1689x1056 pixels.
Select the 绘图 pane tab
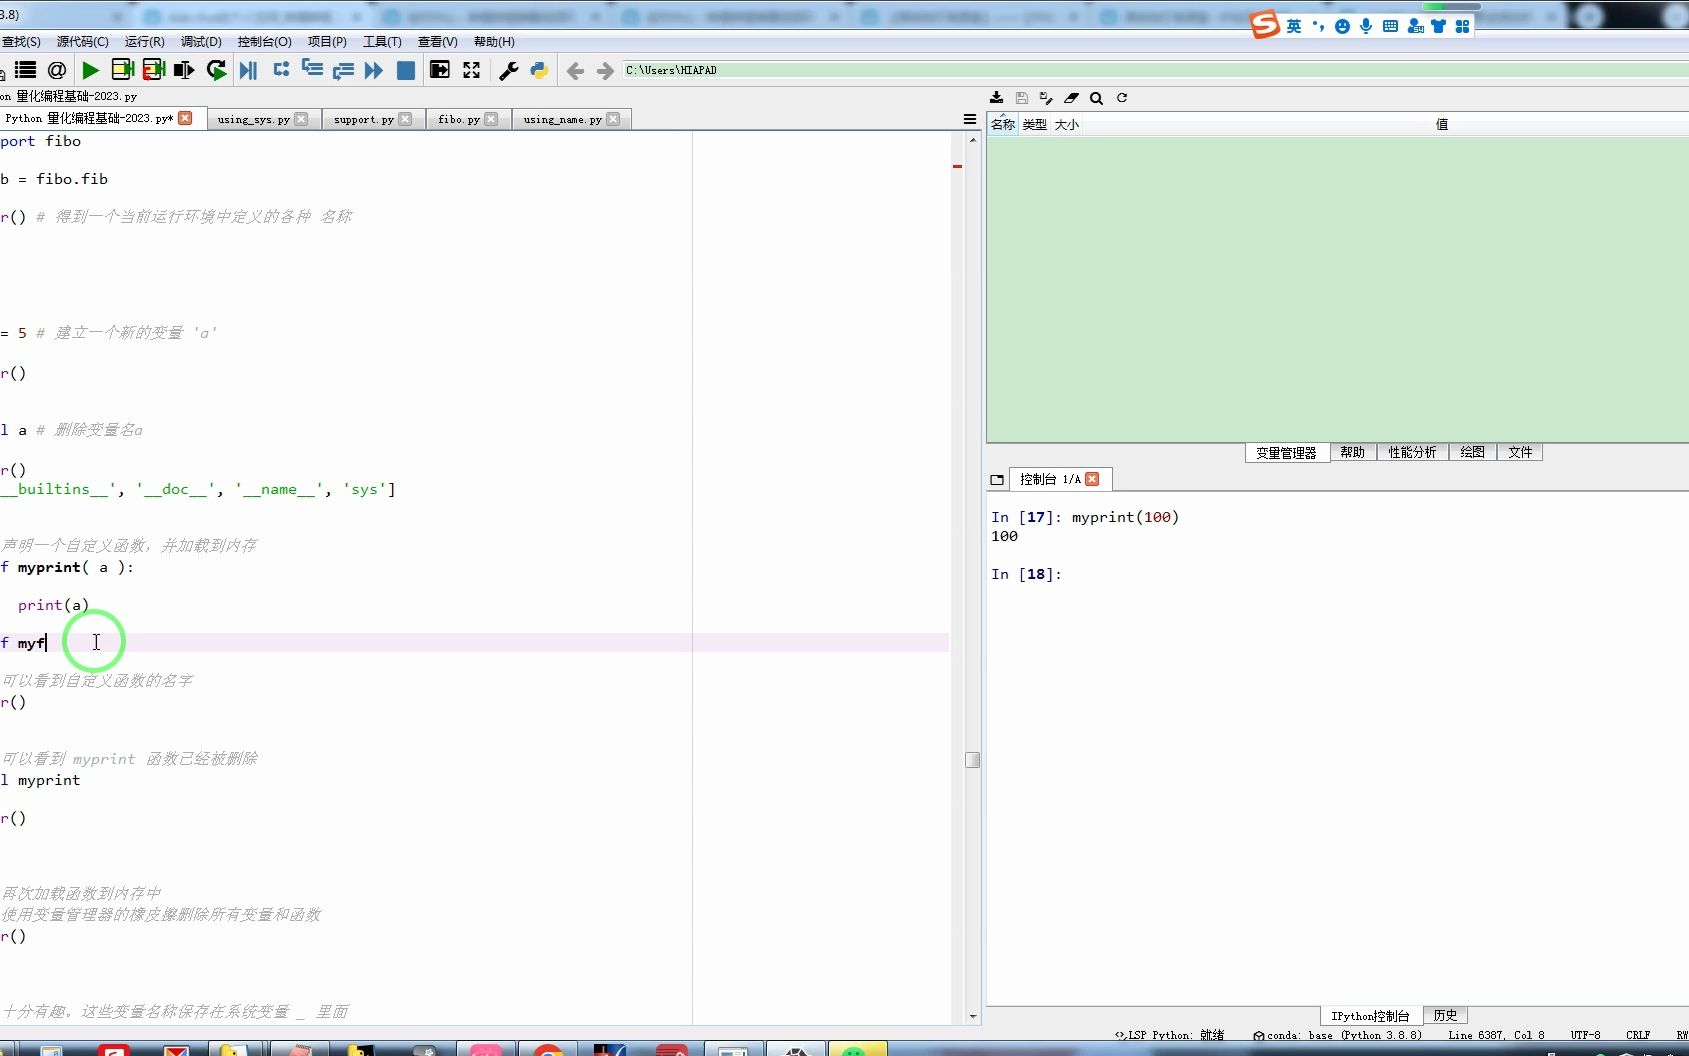coord(1472,452)
